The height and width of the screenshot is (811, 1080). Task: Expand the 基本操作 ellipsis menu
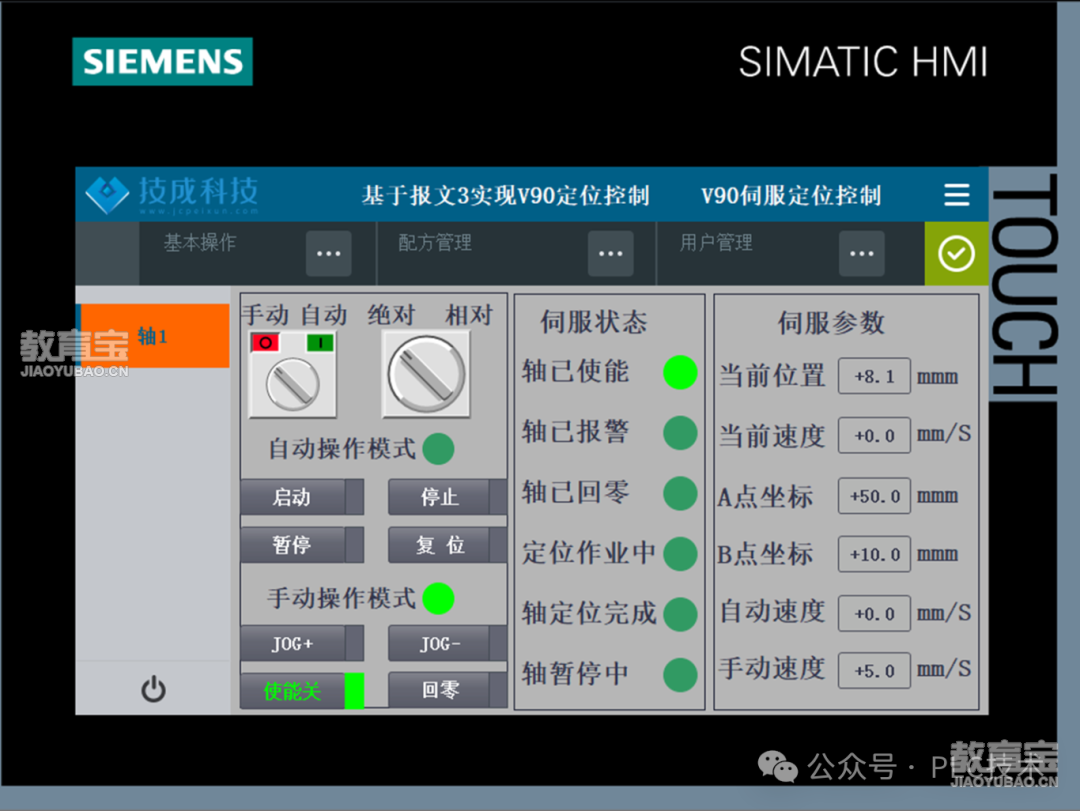coord(328,254)
